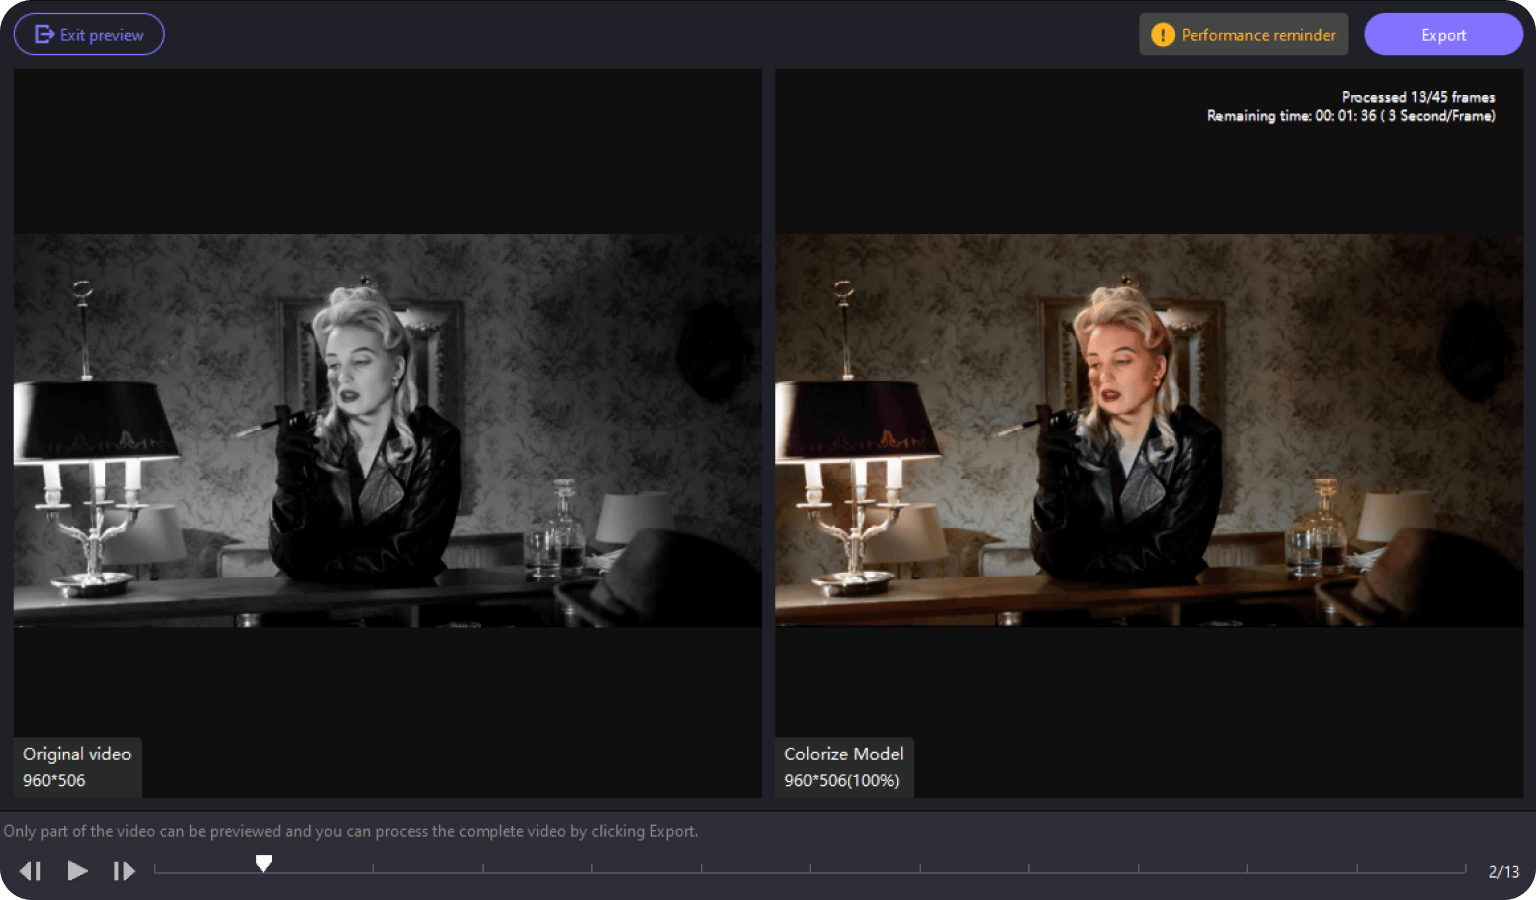Screen dimensions: 1536x900
Task: Jump to the first tick of the timeline
Action: click(155, 870)
